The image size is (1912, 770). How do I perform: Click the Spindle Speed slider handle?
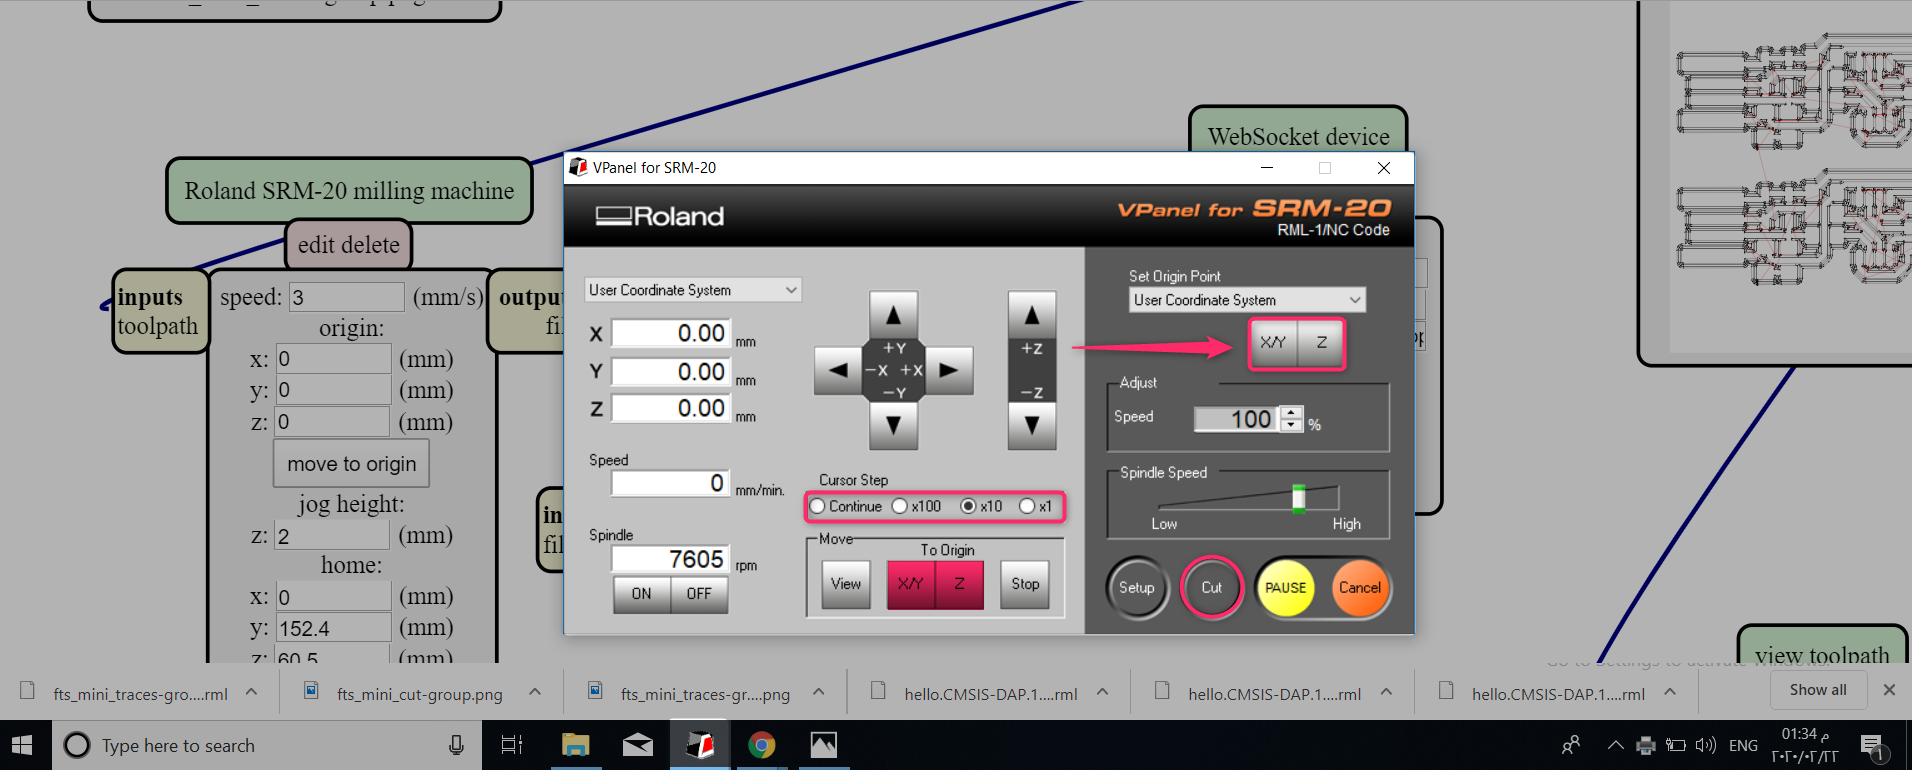1298,498
